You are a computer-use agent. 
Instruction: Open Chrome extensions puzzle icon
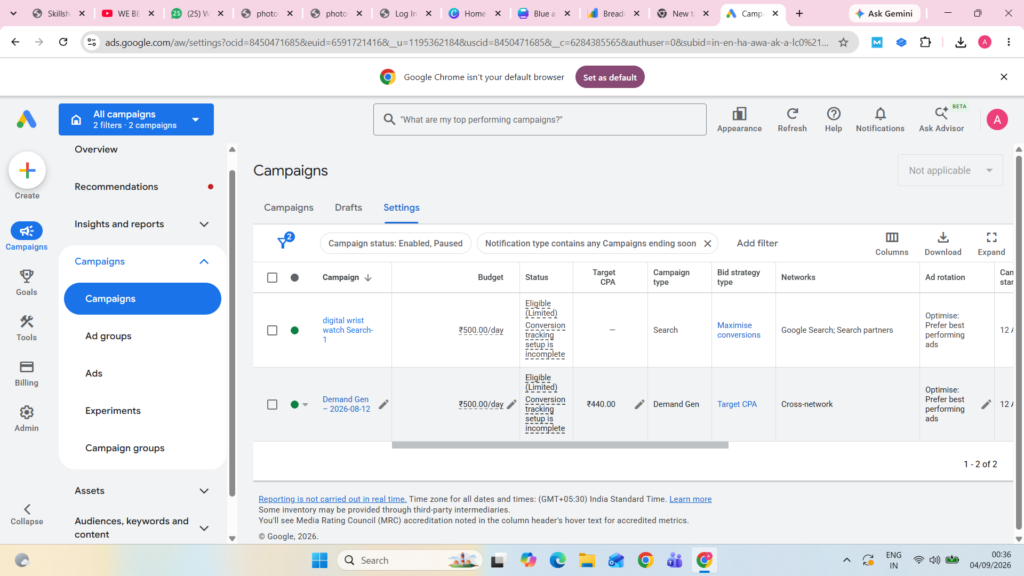[925, 42]
